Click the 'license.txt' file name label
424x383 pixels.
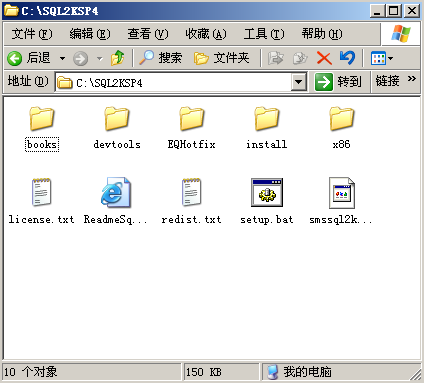(41, 219)
